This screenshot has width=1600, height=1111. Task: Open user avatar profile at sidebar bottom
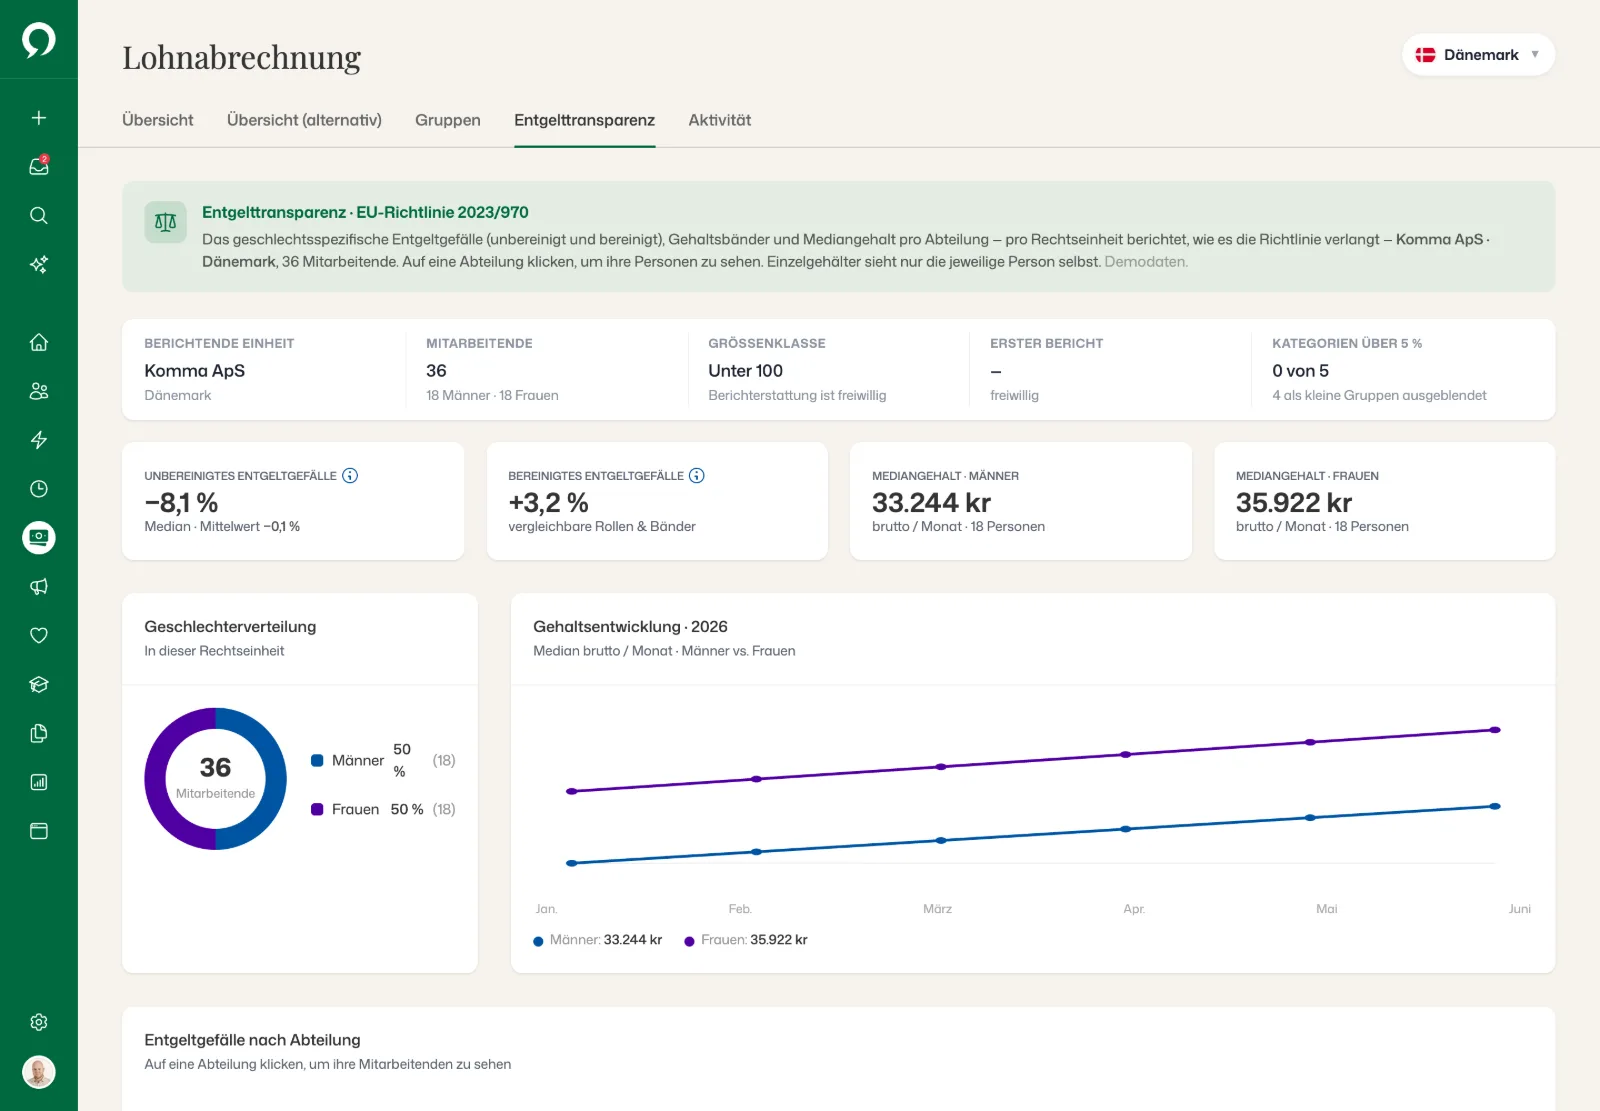pyautogui.click(x=39, y=1072)
